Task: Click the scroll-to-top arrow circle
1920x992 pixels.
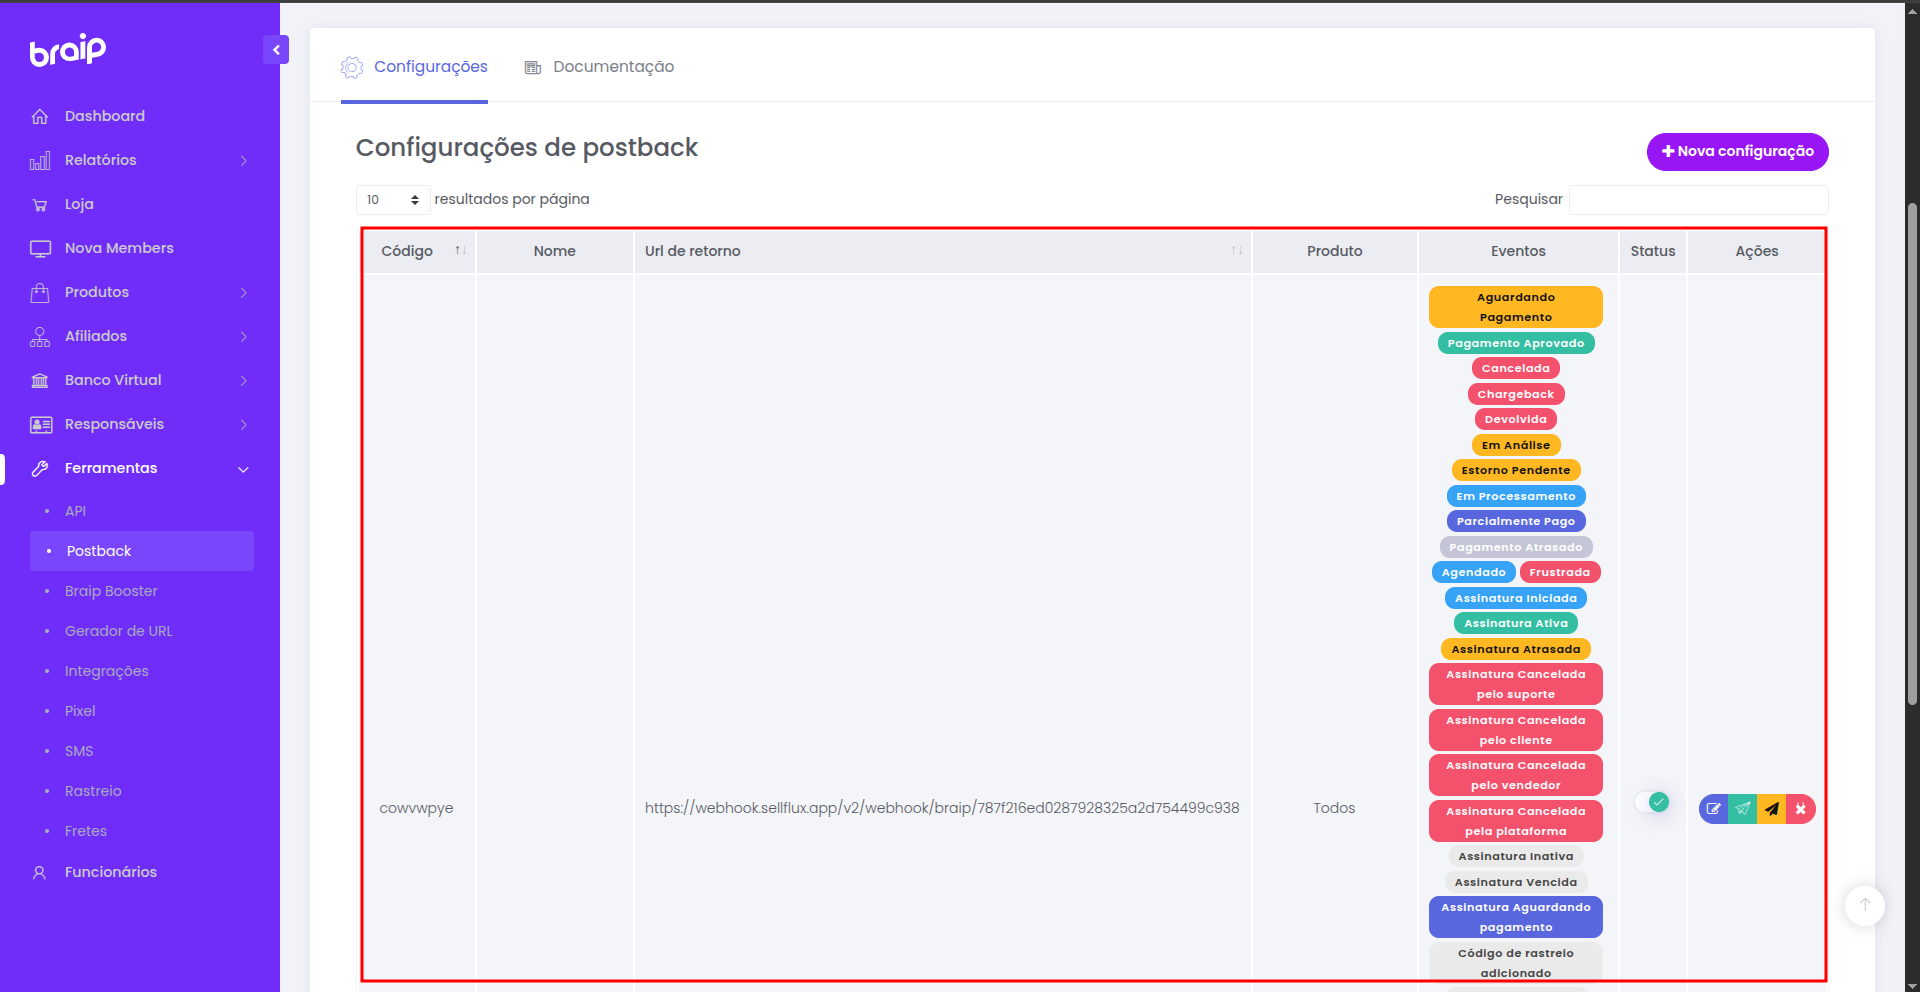Action: pyautogui.click(x=1865, y=905)
